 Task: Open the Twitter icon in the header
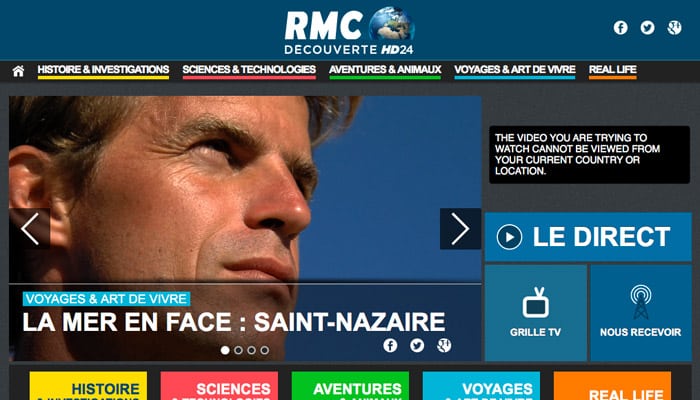point(647,28)
